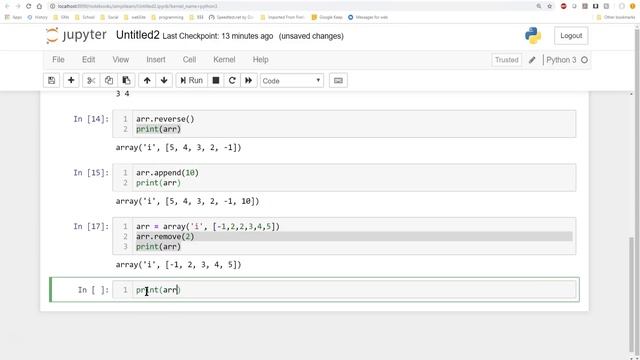Open the programming bookmarks folder
Screen dimensions: 640x360
(x=167, y=17)
